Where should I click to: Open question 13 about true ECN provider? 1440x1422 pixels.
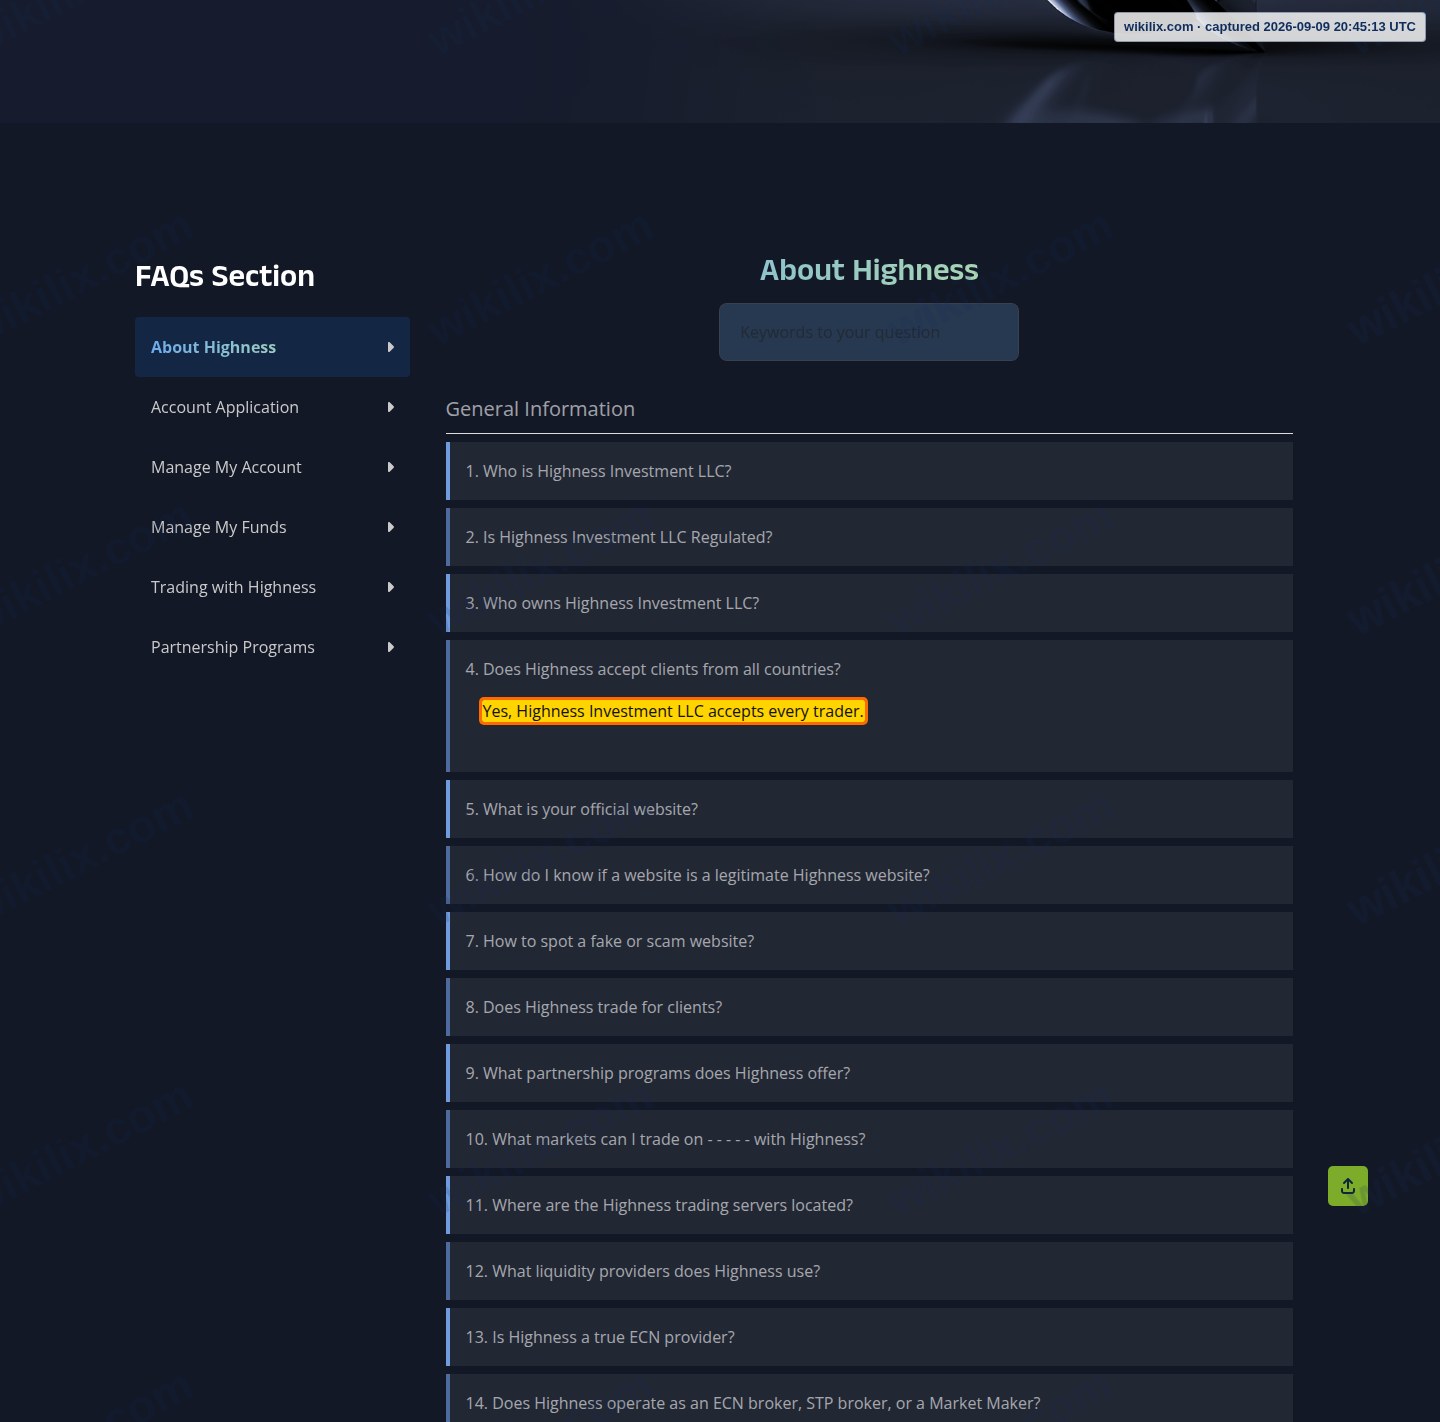tap(869, 1337)
